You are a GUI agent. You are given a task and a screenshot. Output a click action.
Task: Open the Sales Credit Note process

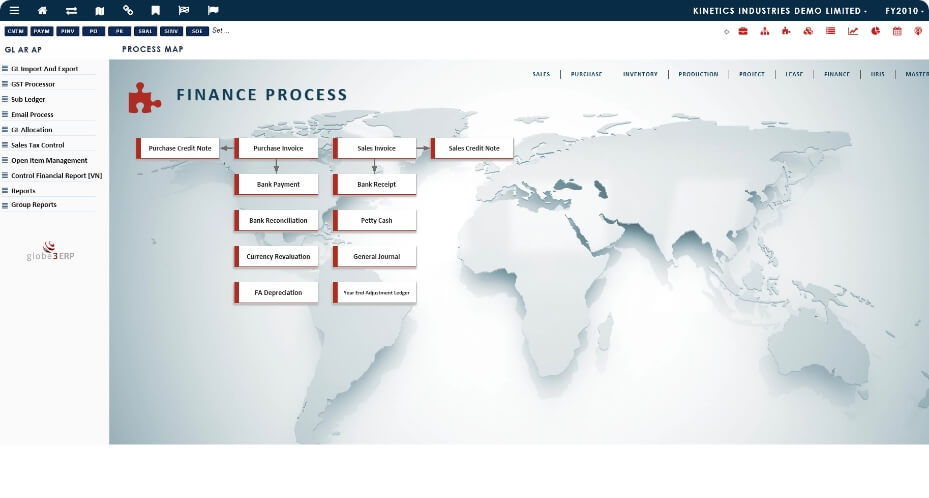pyautogui.click(x=472, y=148)
